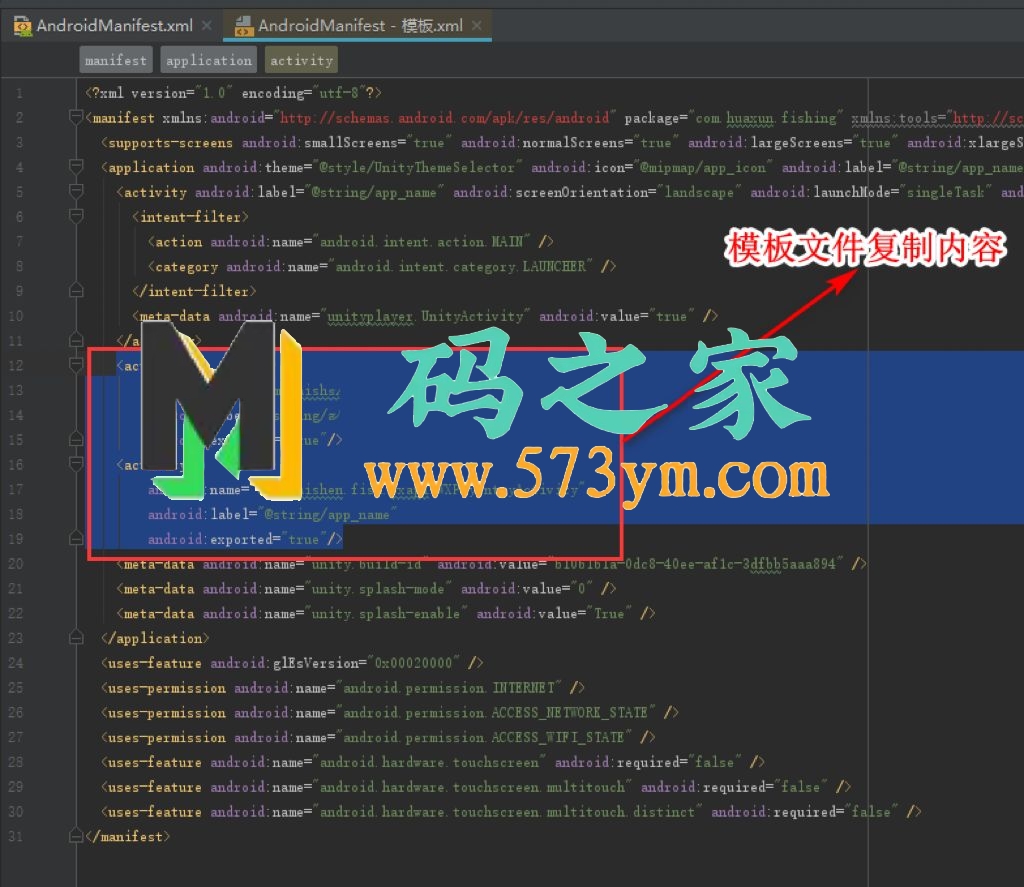Click the activity breadcrumb

point(301,61)
